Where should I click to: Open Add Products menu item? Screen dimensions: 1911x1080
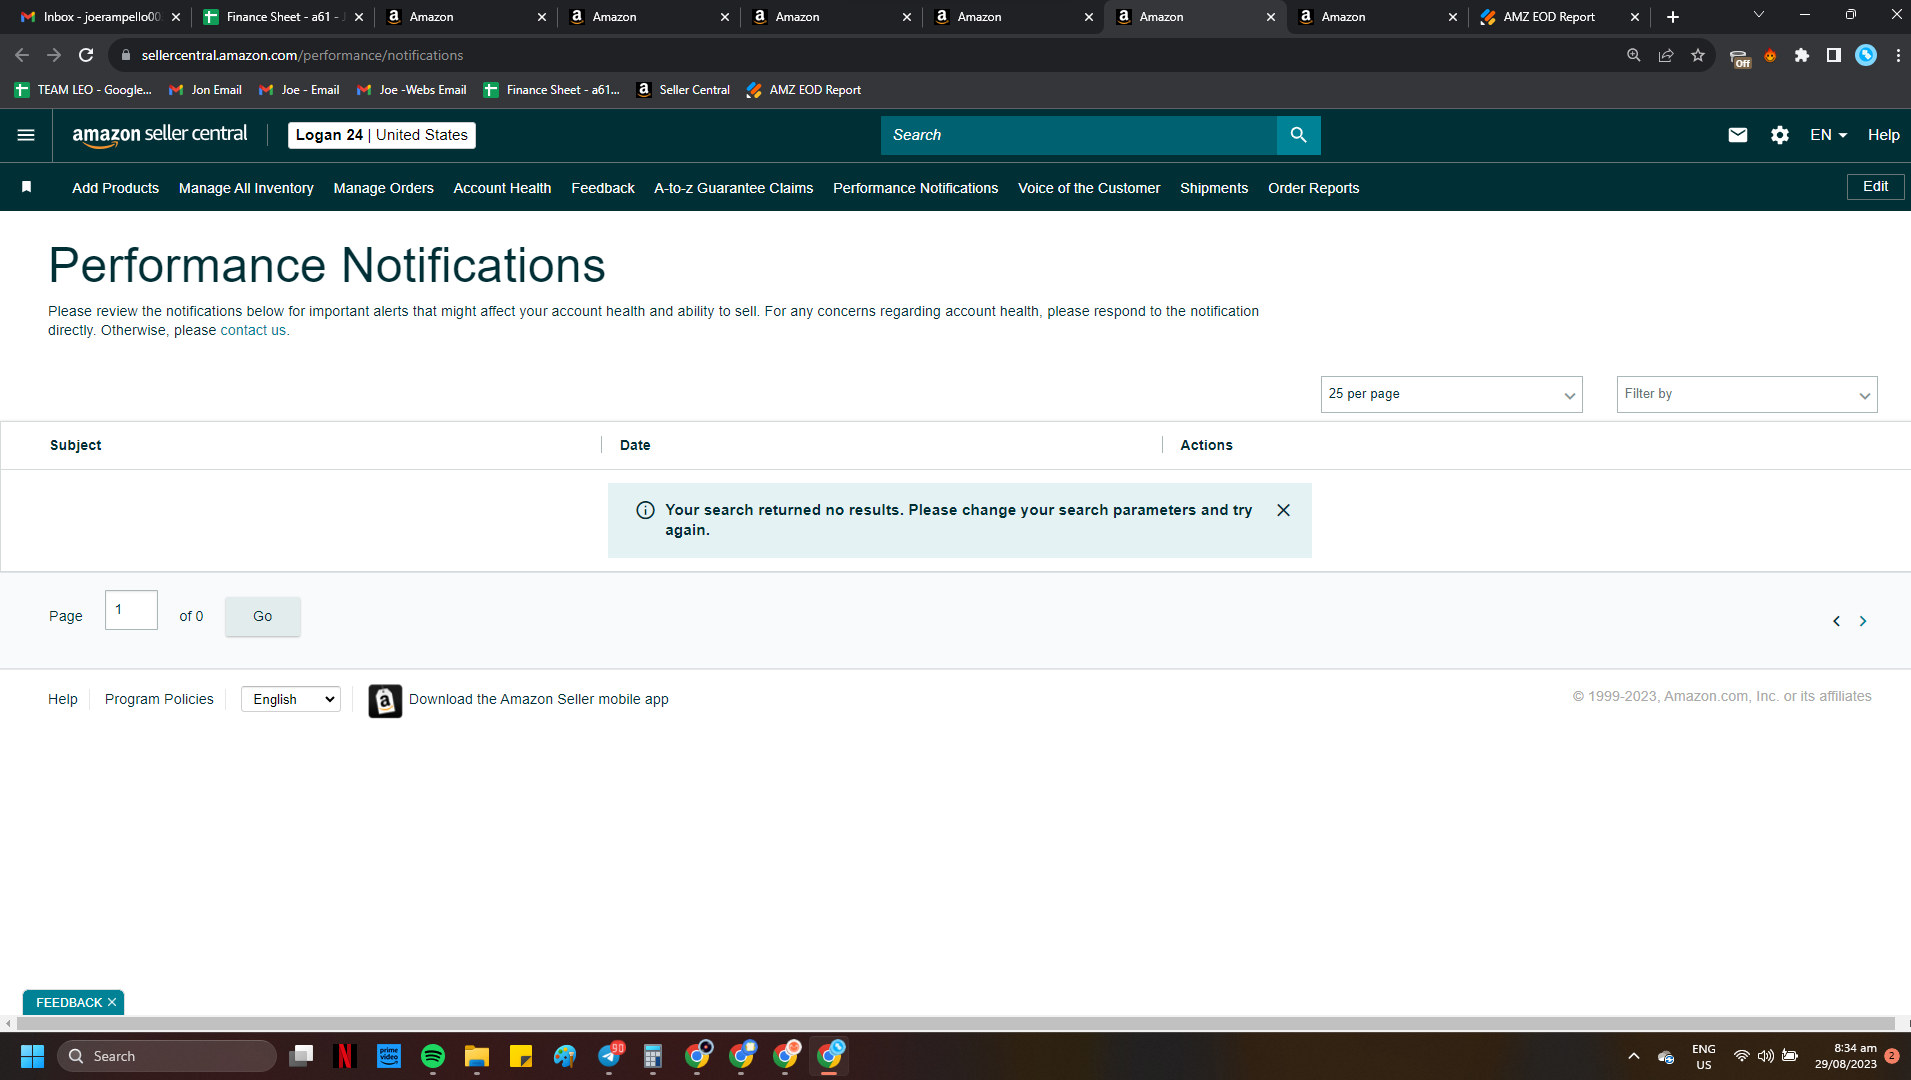coord(115,188)
